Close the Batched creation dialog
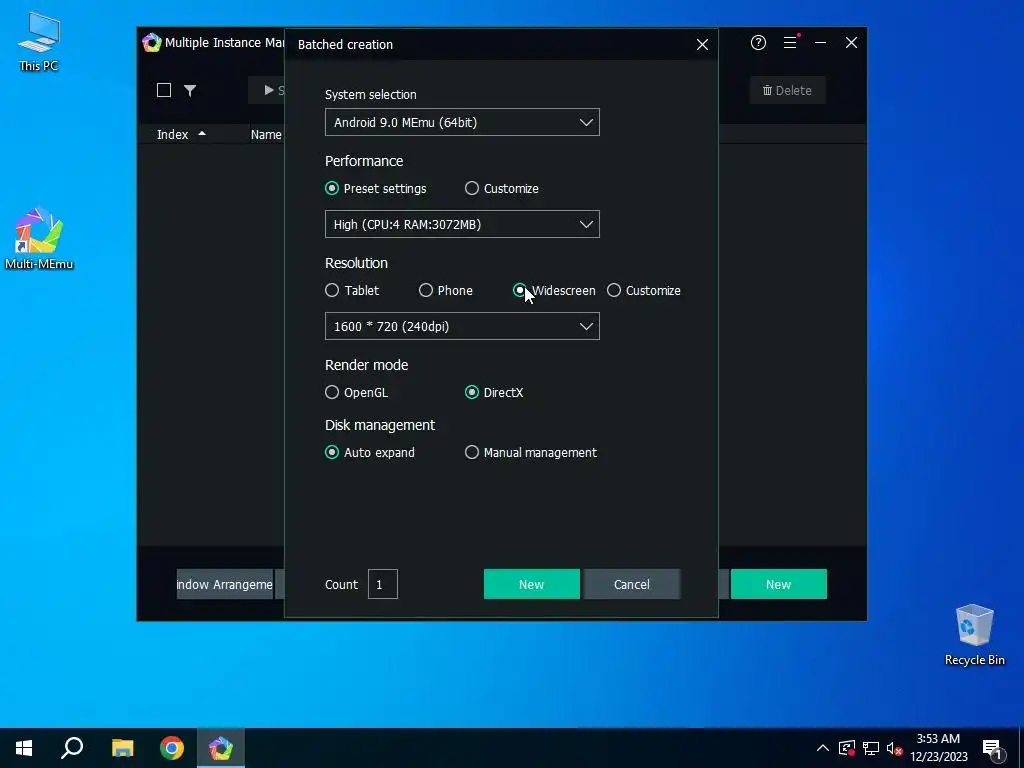Screen dimensions: 1024x768 [702, 44]
